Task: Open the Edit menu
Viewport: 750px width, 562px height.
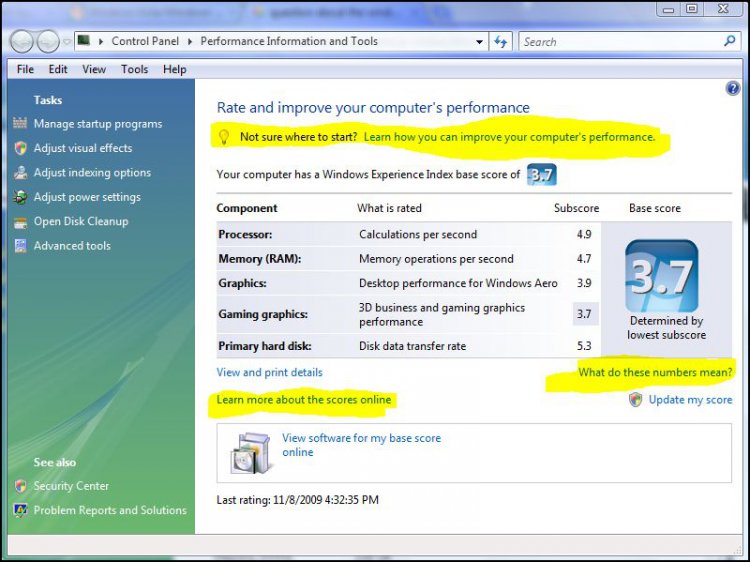Action: pyautogui.click(x=58, y=69)
